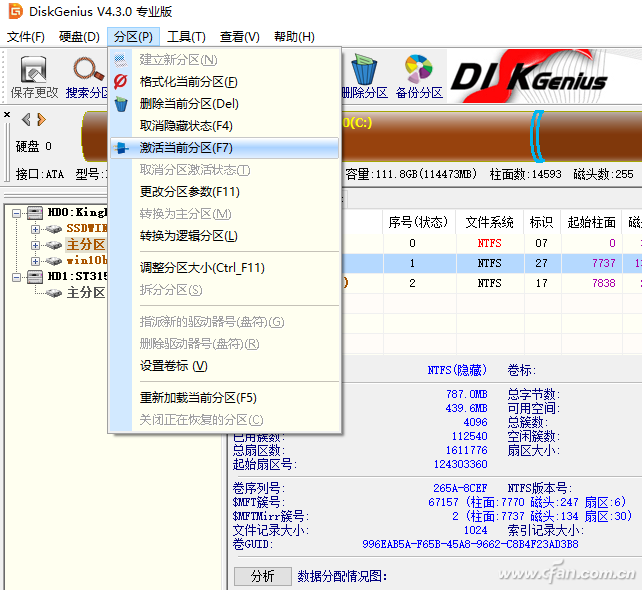Click the C: partition bar in disk map
The width and height of the screenshot is (642, 590).
(x=436, y=136)
